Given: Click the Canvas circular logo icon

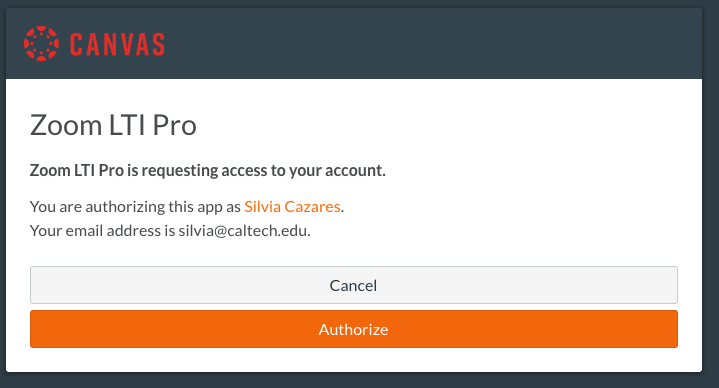Looking at the screenshot, I should pos(41,44).
